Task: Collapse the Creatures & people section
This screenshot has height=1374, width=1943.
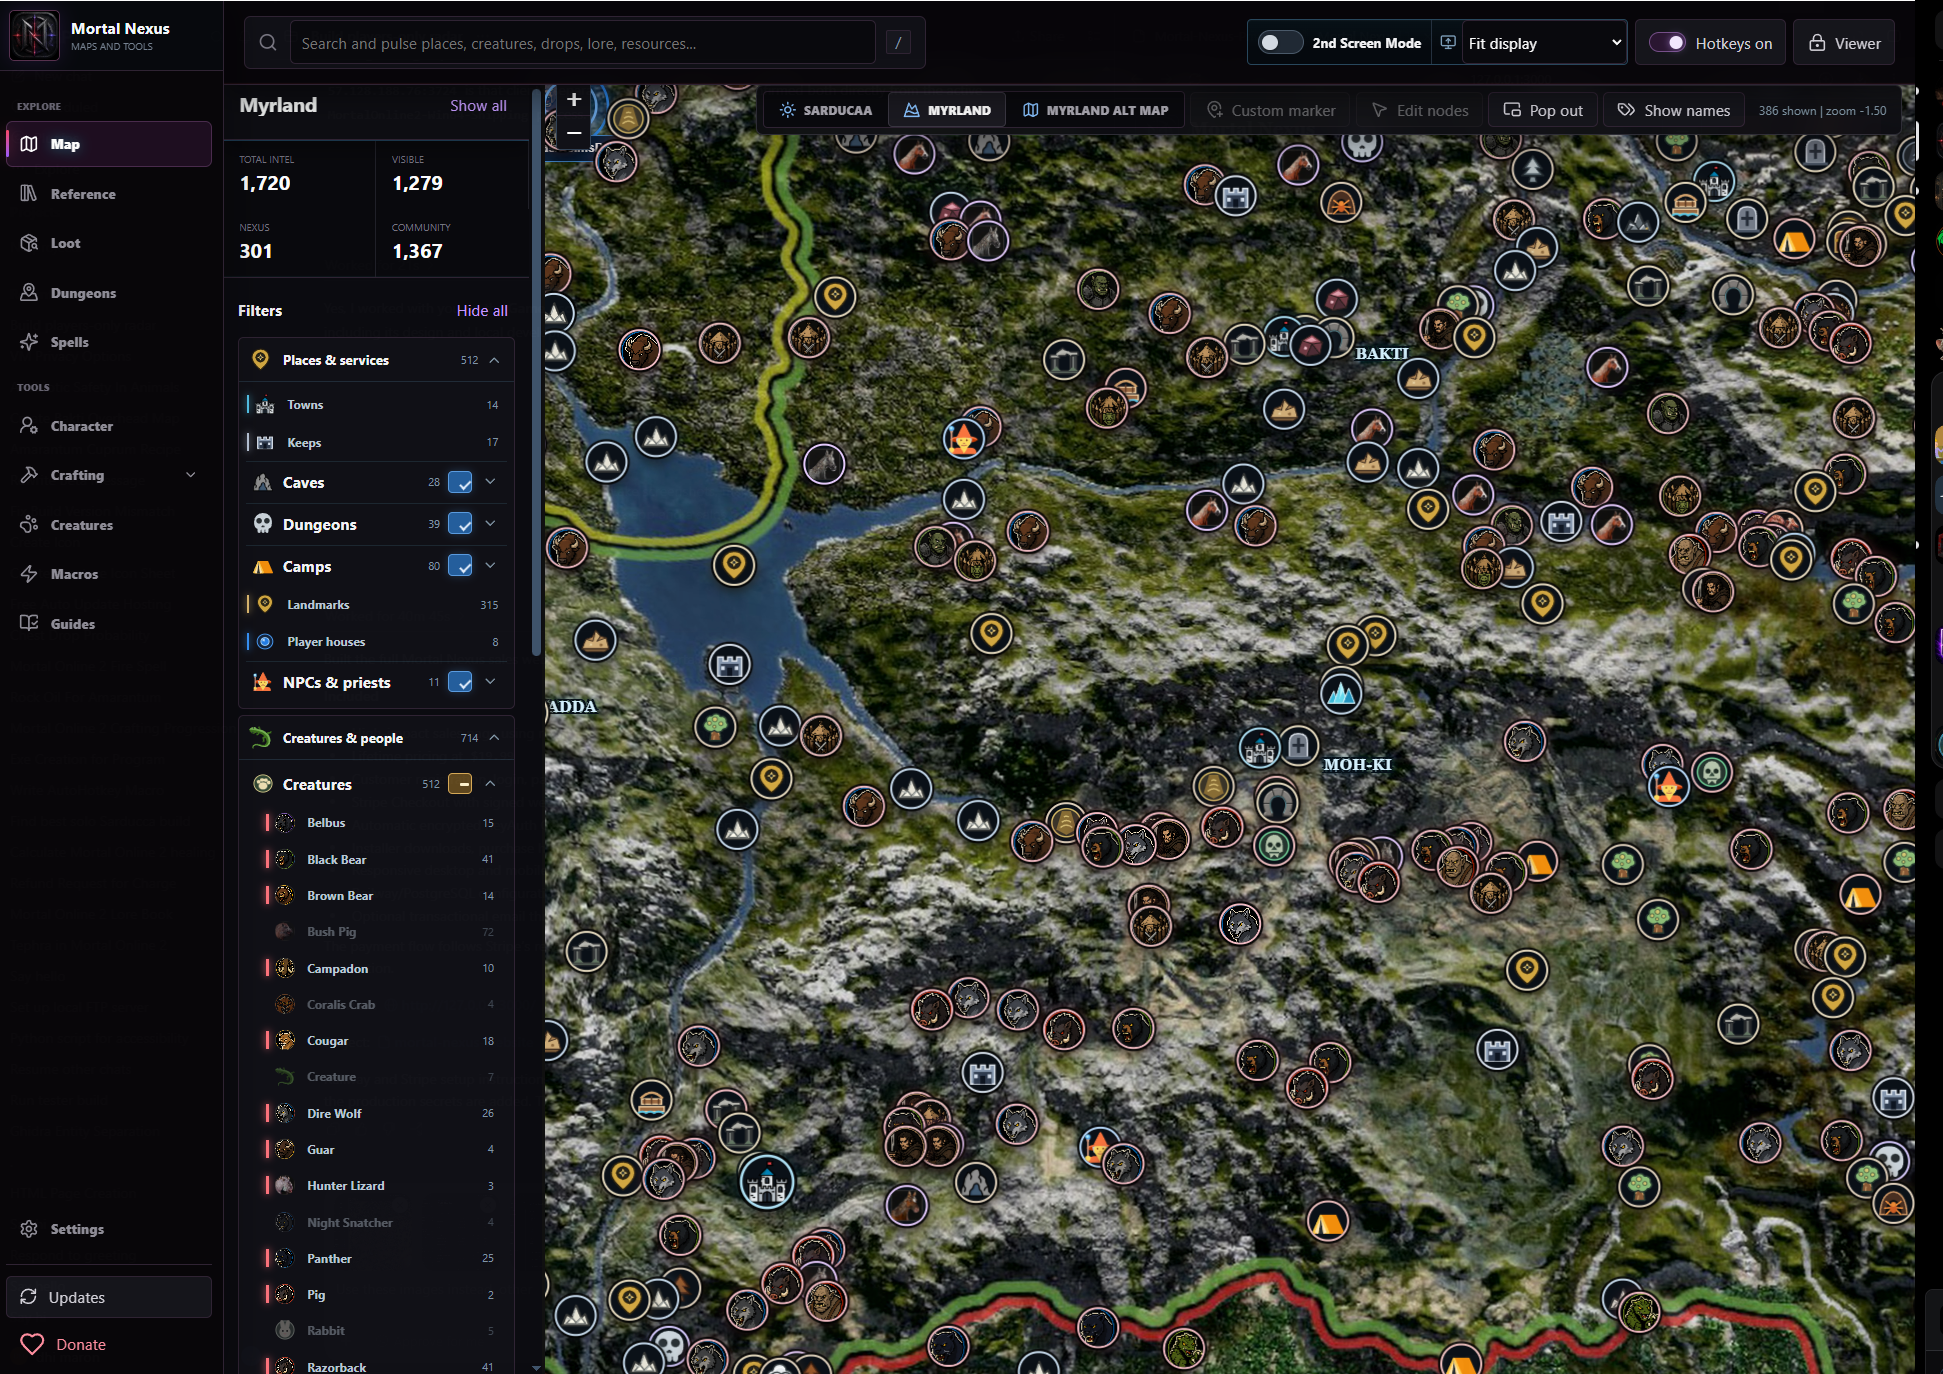Action: [x=494, y=738]
